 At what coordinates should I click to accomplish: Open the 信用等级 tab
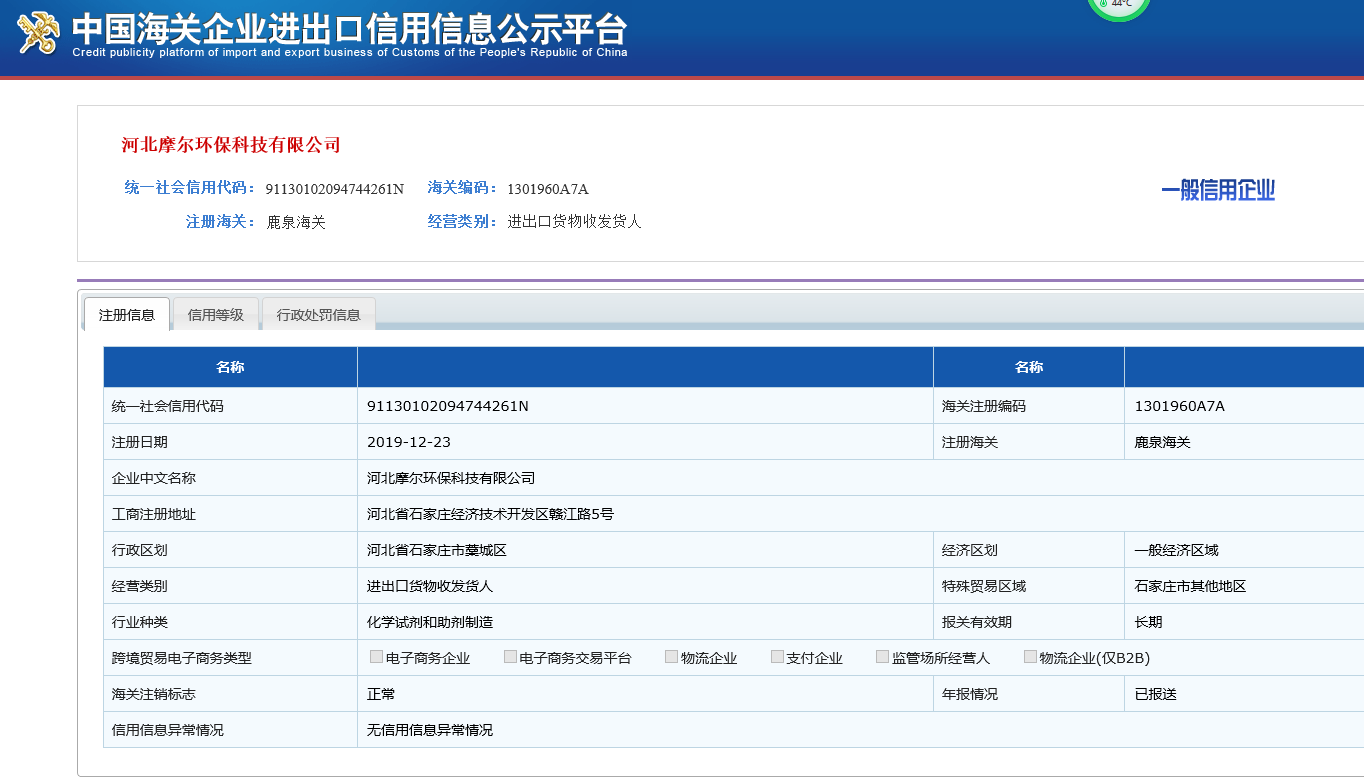(216, 315)
